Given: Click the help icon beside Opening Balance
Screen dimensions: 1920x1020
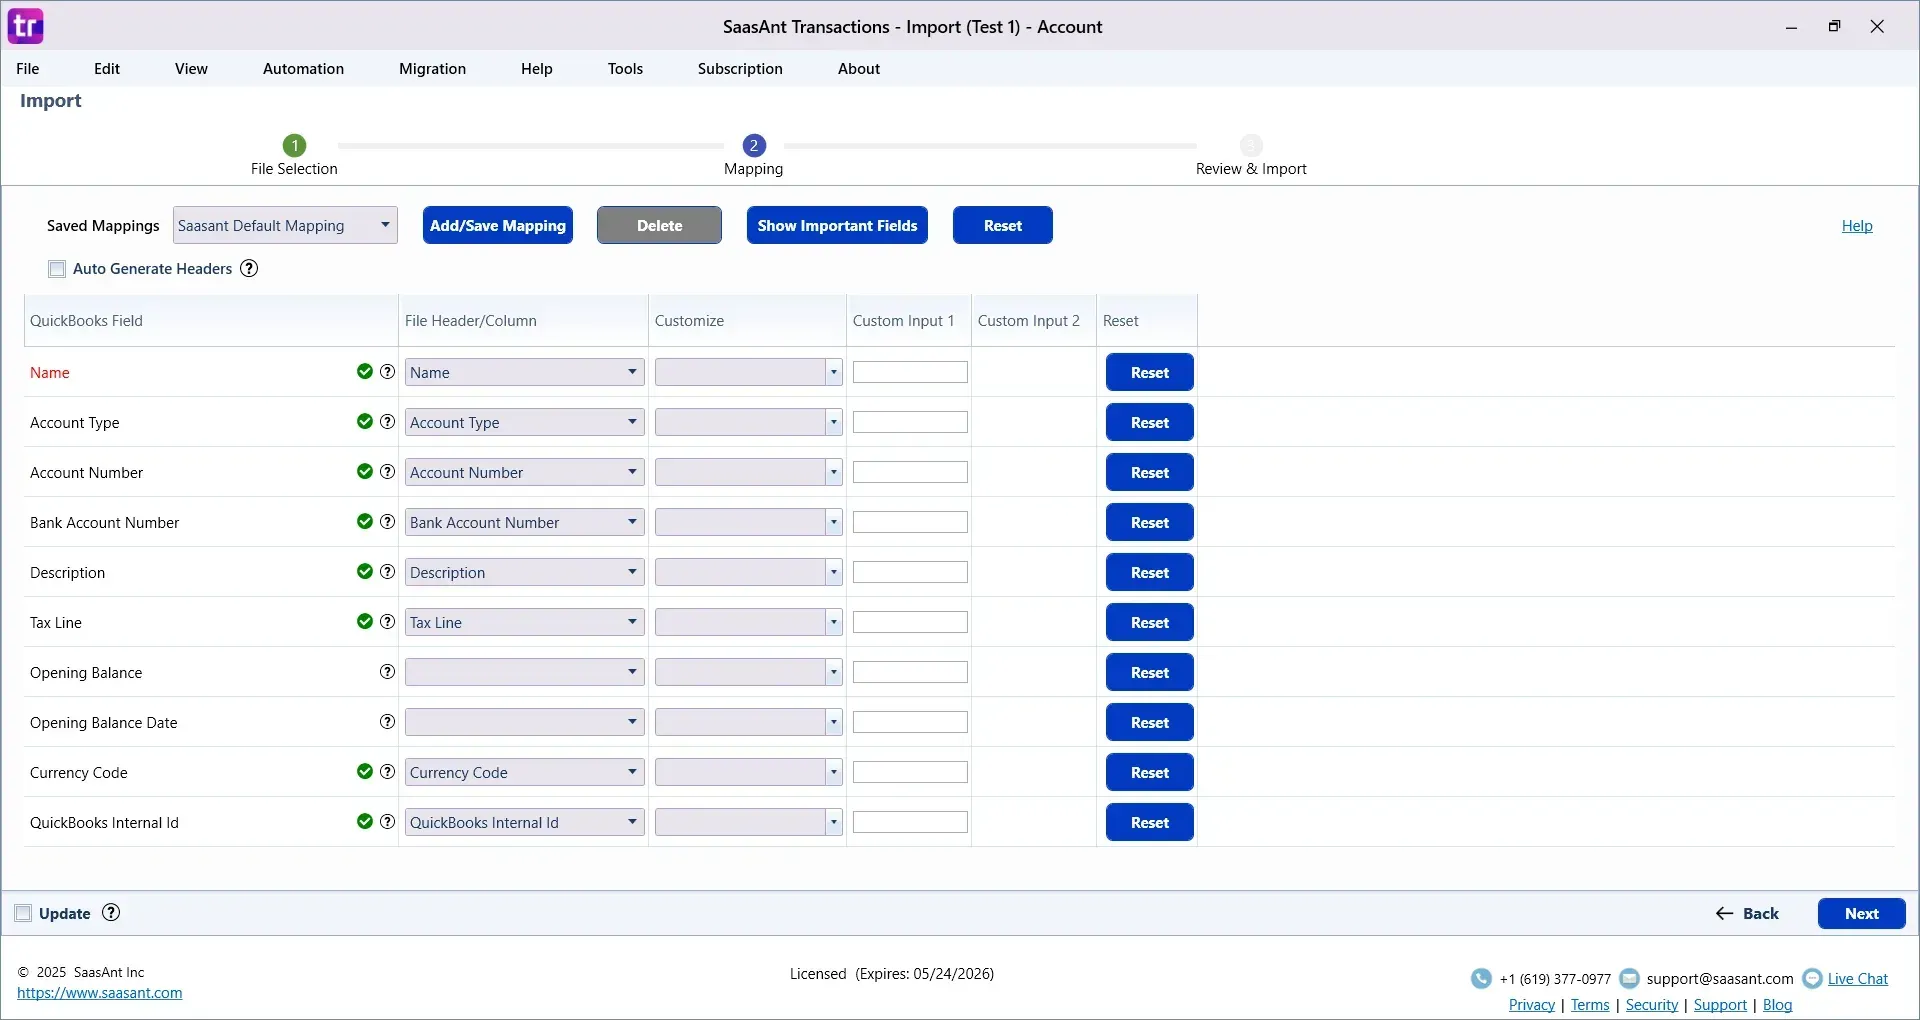Looking at the screenshot, I should [387, 672].
